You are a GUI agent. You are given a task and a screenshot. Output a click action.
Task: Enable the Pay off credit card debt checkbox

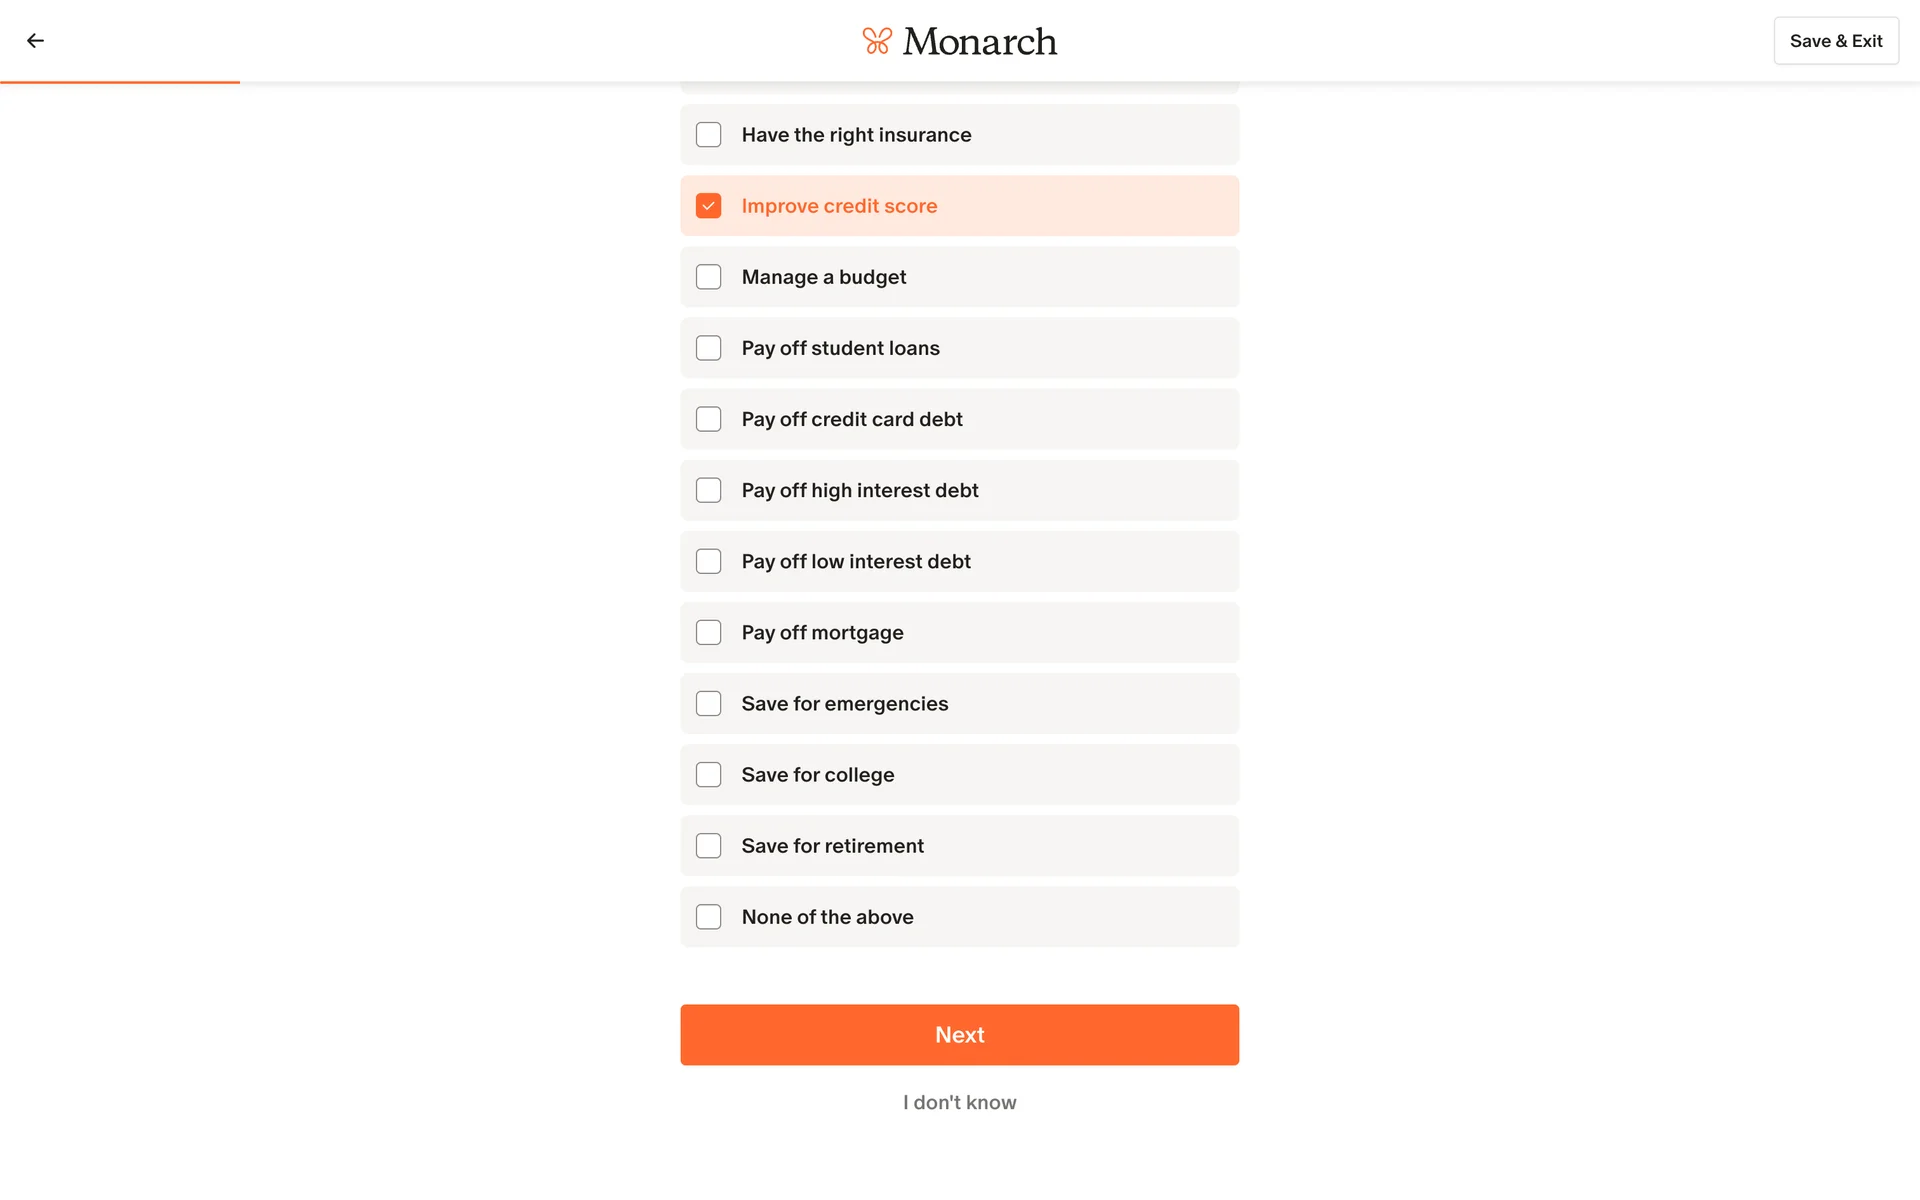(708, 419)
